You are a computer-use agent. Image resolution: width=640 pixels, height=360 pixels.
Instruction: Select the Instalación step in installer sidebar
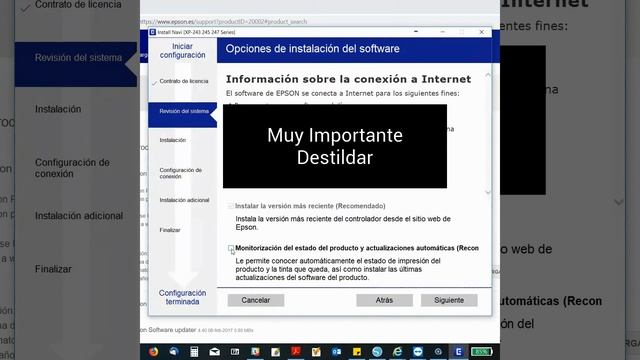tap(173, 140)
